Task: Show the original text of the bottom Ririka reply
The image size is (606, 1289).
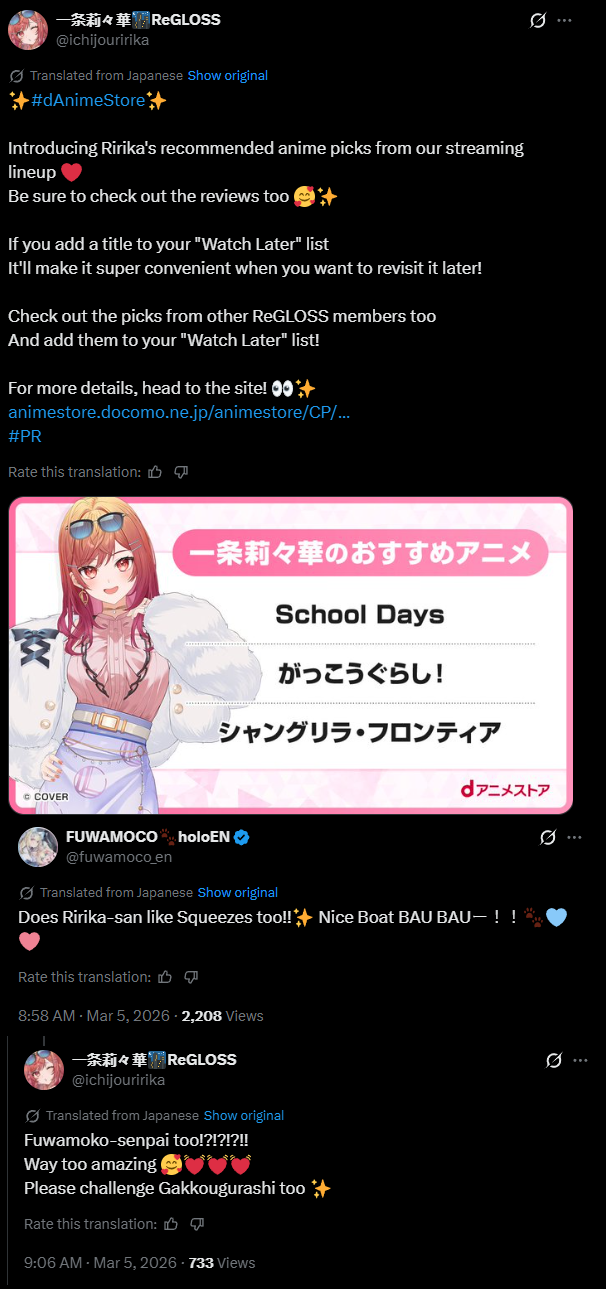Action: (244, 1115)
